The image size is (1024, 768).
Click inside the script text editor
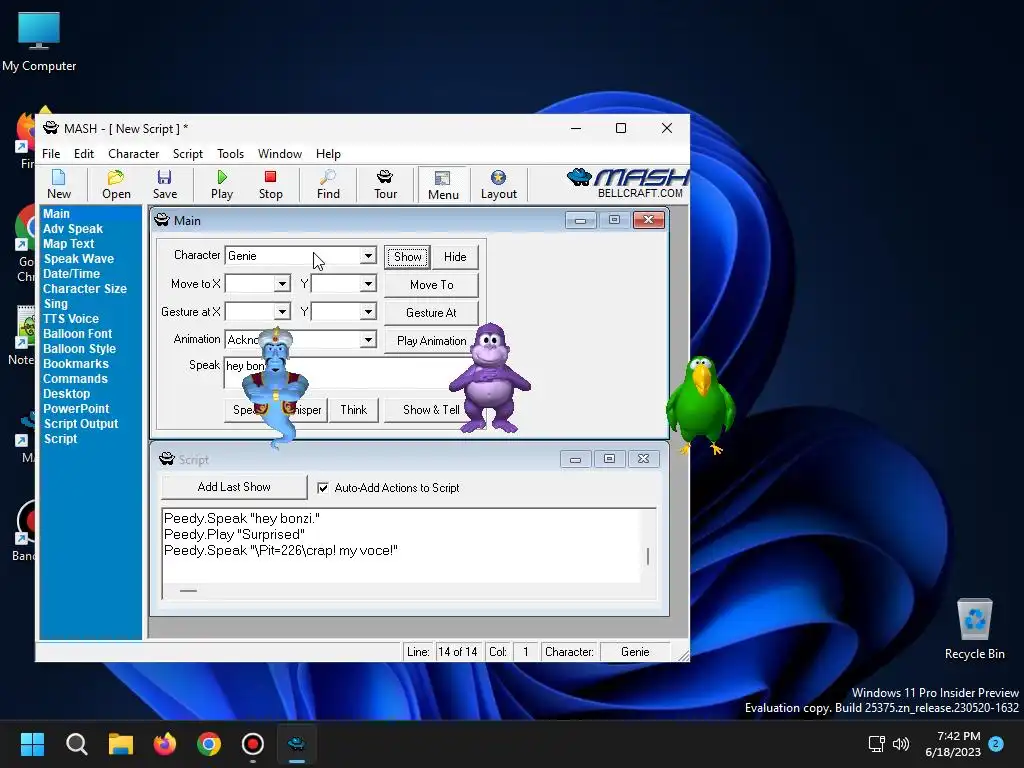coord(402,546)
